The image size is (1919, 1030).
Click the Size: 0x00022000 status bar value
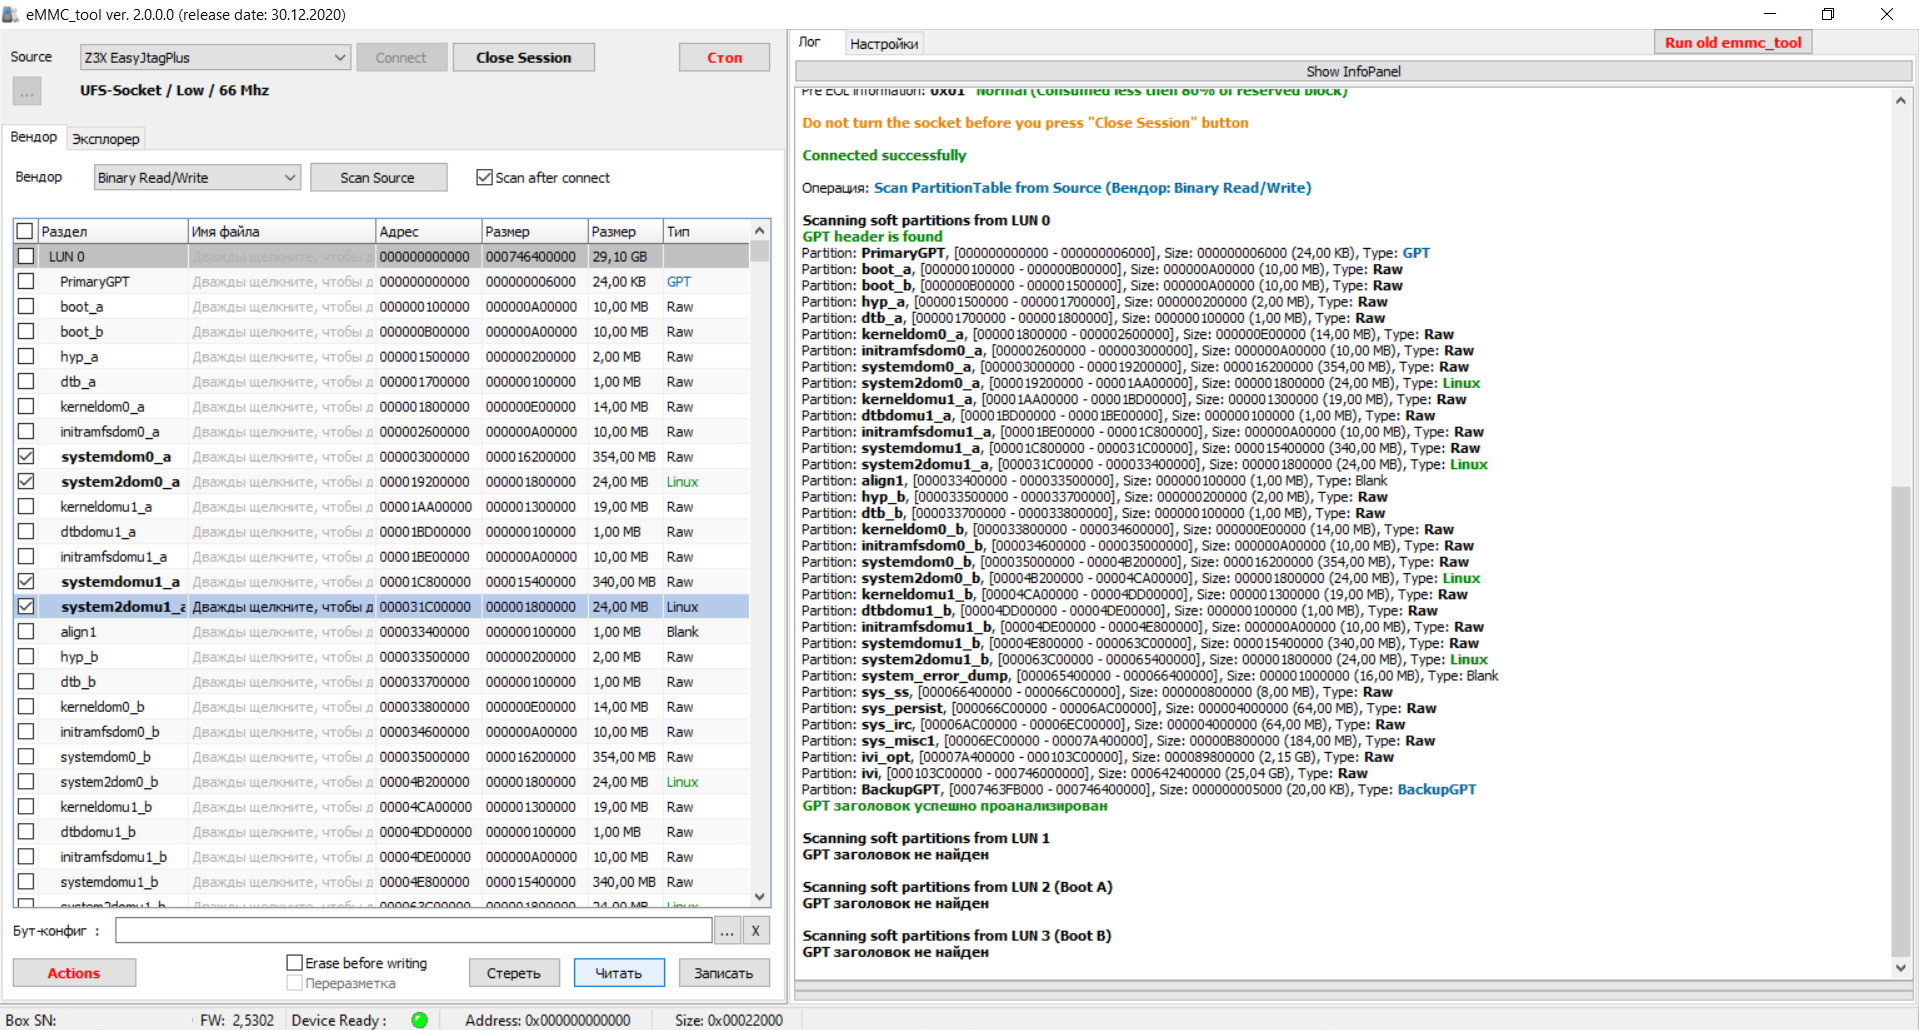point(729,1020)
